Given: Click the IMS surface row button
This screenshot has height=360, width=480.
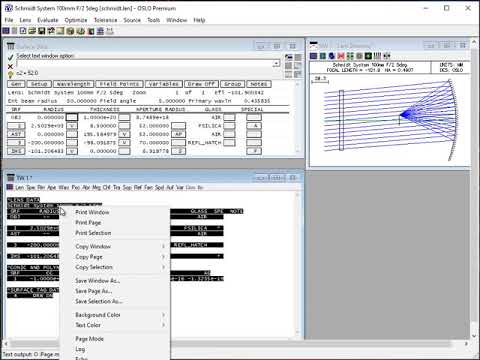Looking at the screenshot, I should (x=16, y=151).
